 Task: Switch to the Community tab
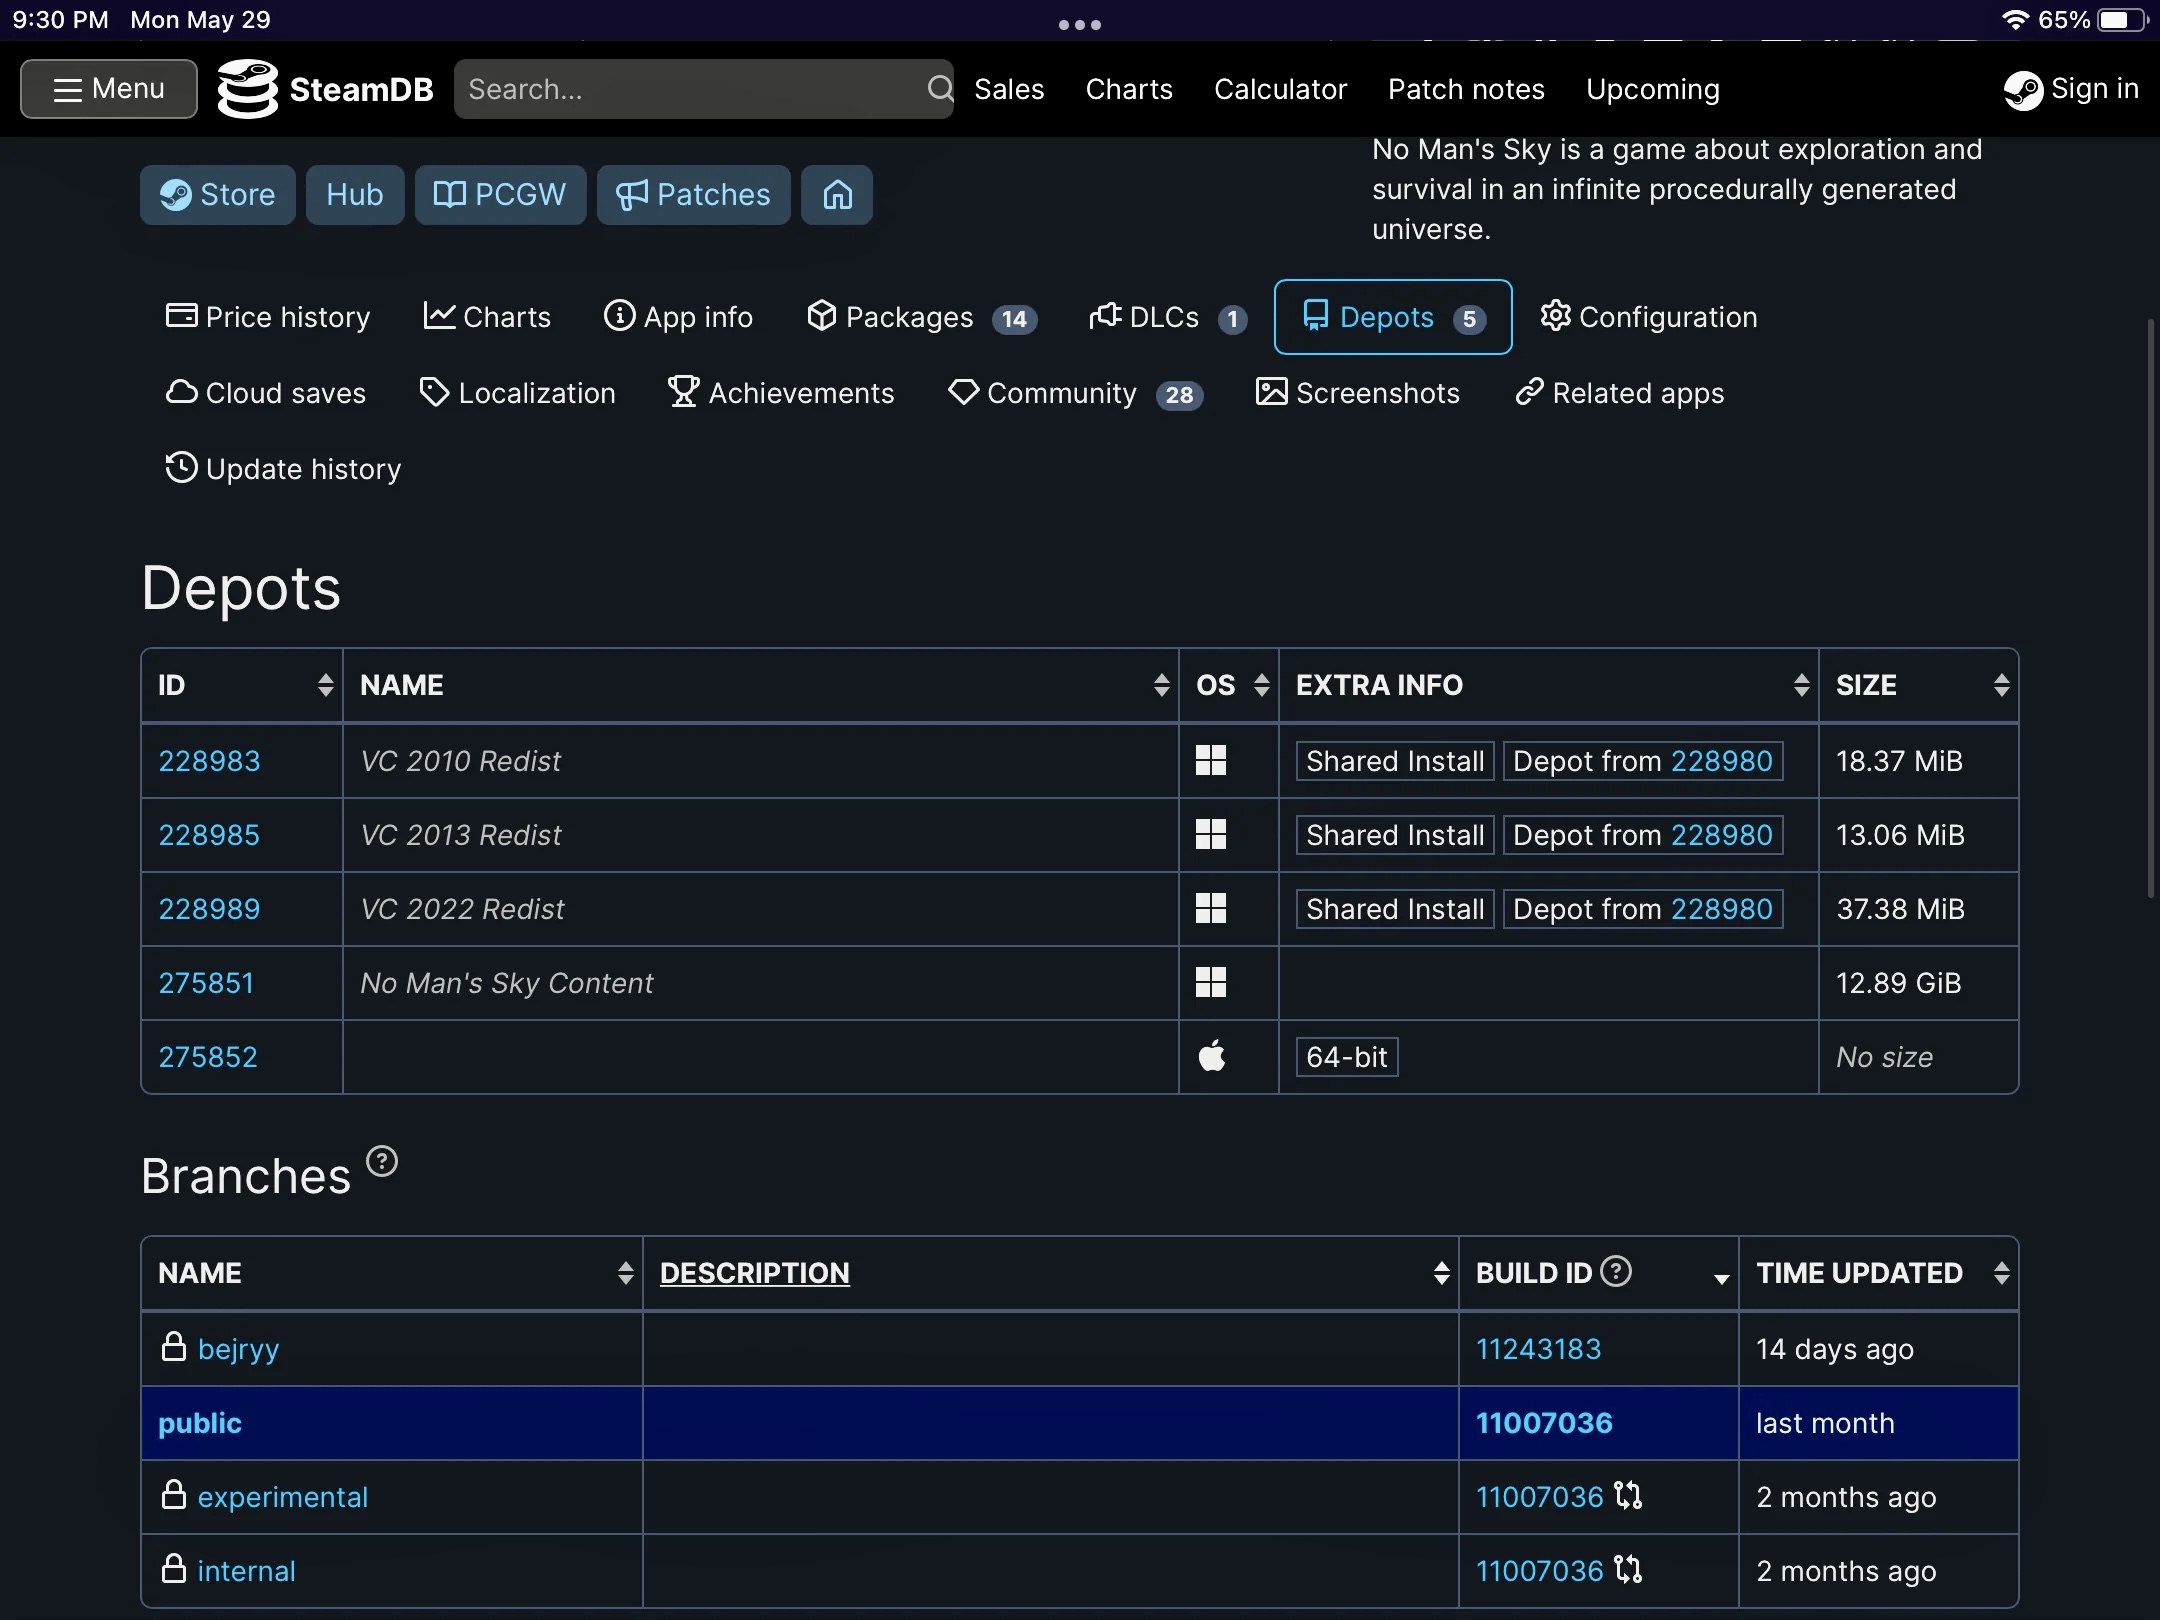coord(1075,393)
